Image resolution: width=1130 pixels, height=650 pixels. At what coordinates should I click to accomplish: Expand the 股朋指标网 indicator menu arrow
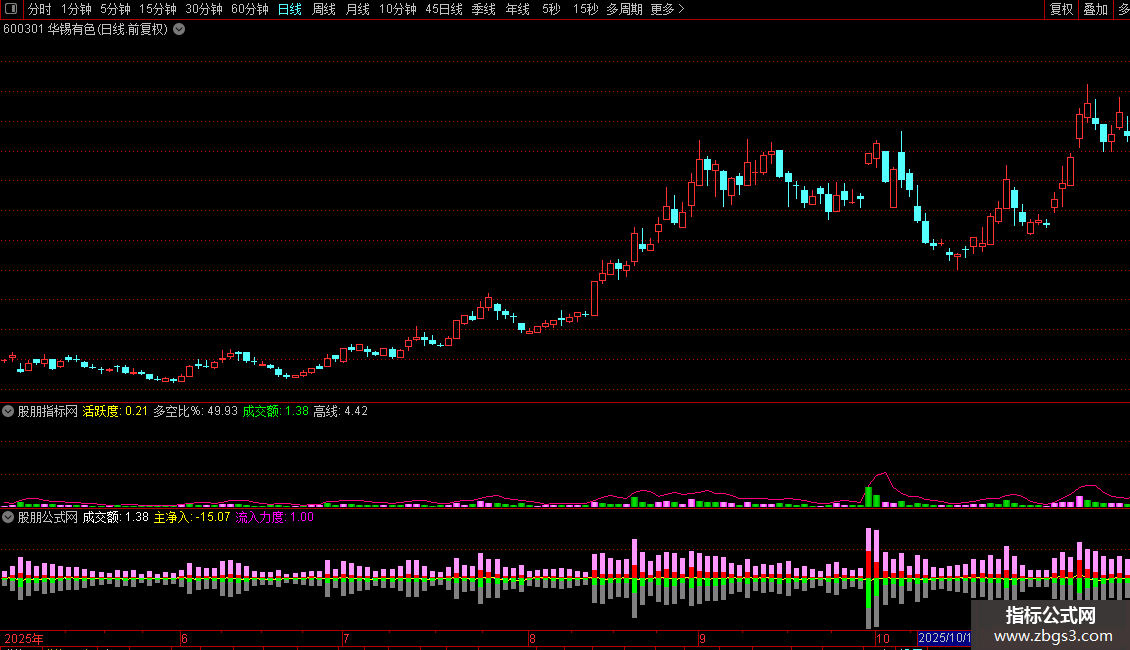8,411
